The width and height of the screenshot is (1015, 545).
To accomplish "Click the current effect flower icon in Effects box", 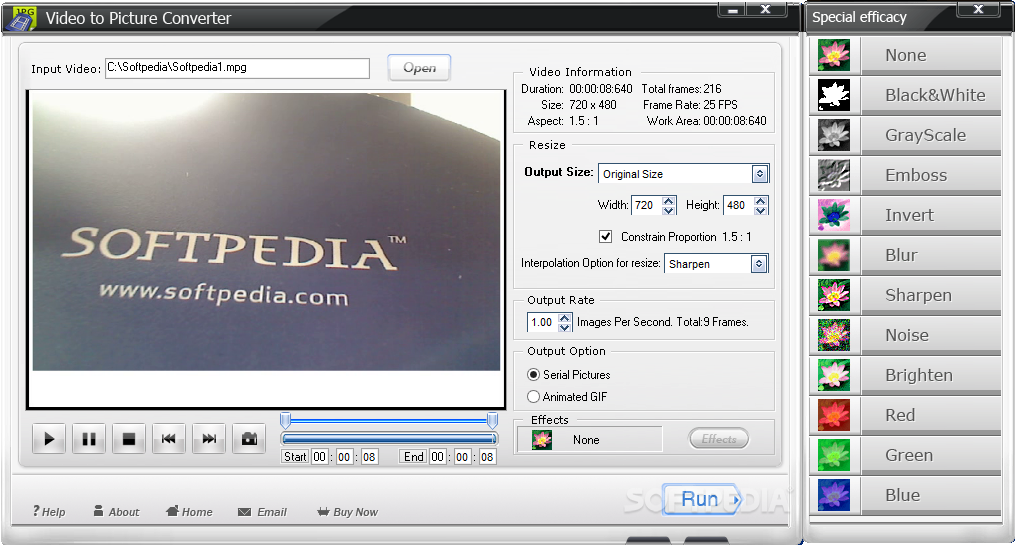I will coord(542,440).
